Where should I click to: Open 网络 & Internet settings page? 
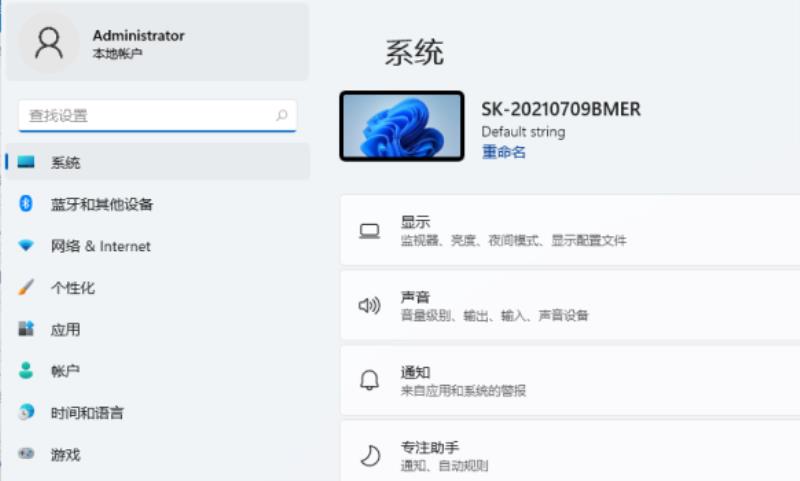click(157, 246)
